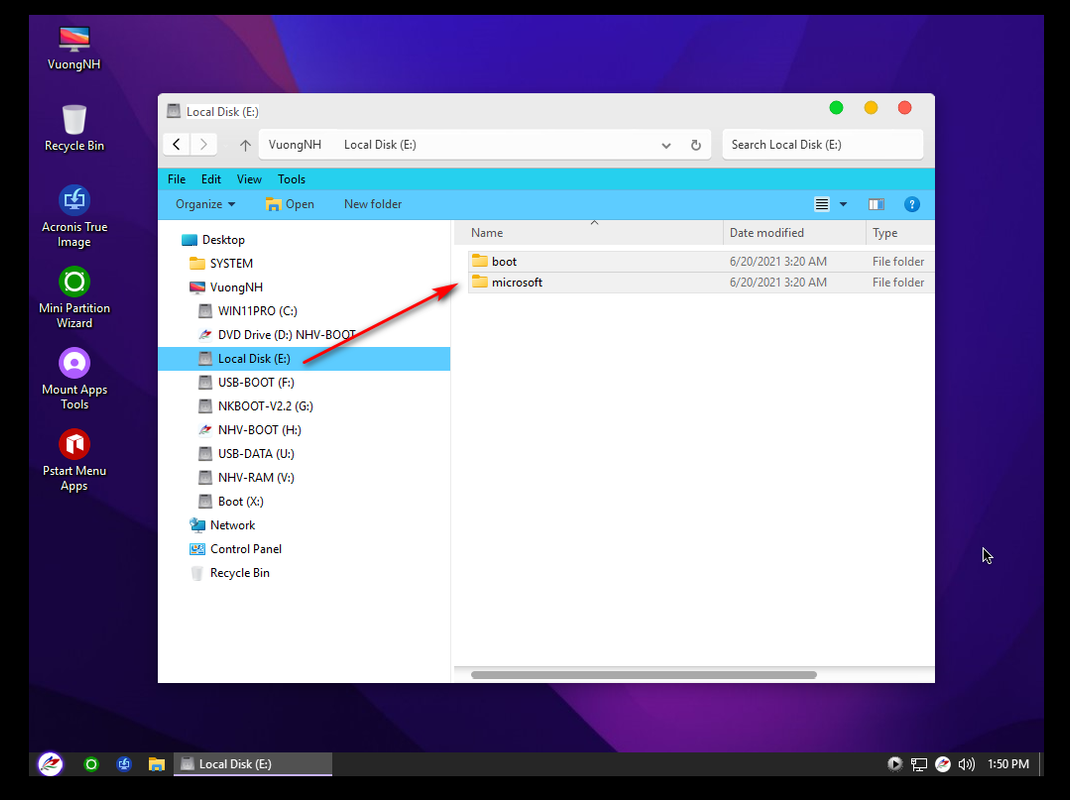
Task: Click VuongNH in the address bar
Action: click(x=295, y=145)
